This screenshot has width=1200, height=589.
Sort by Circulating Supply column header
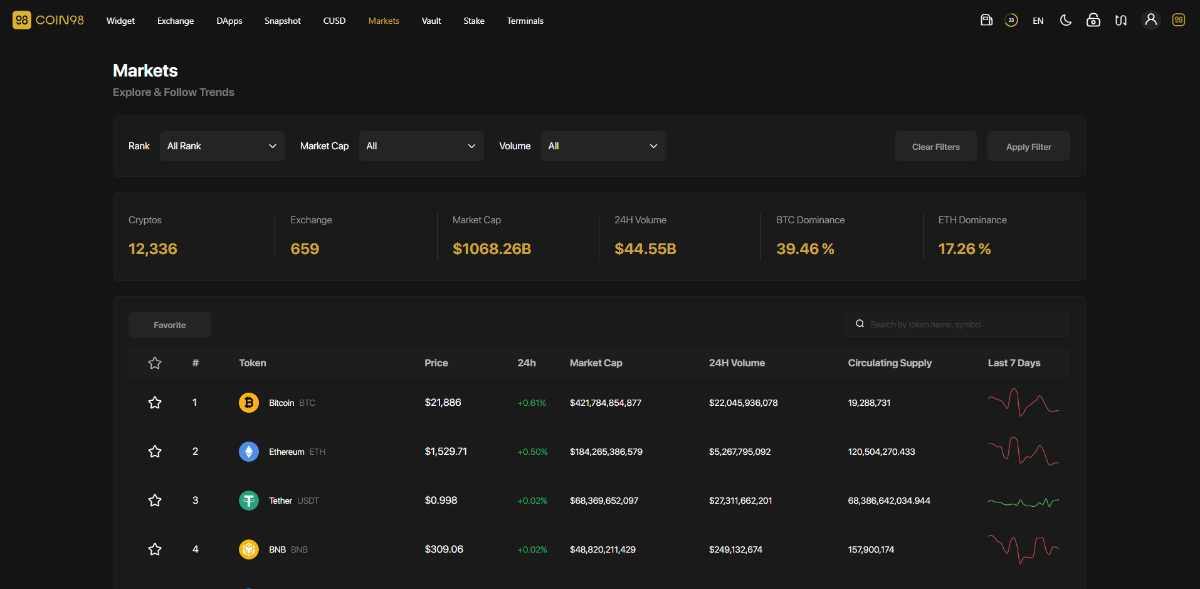click(890, 363)
